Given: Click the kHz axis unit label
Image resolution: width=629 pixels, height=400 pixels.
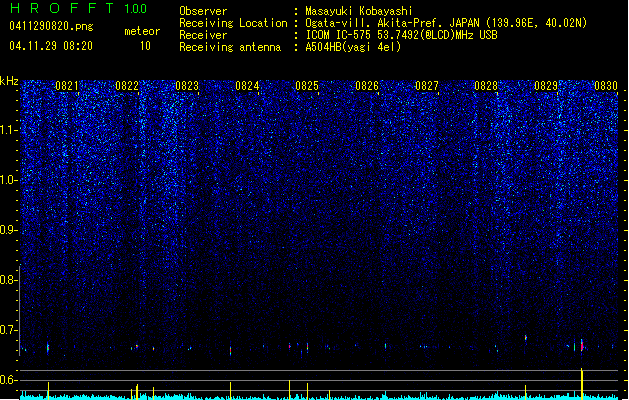Looking at the screenshot, I should coord(9,81).
